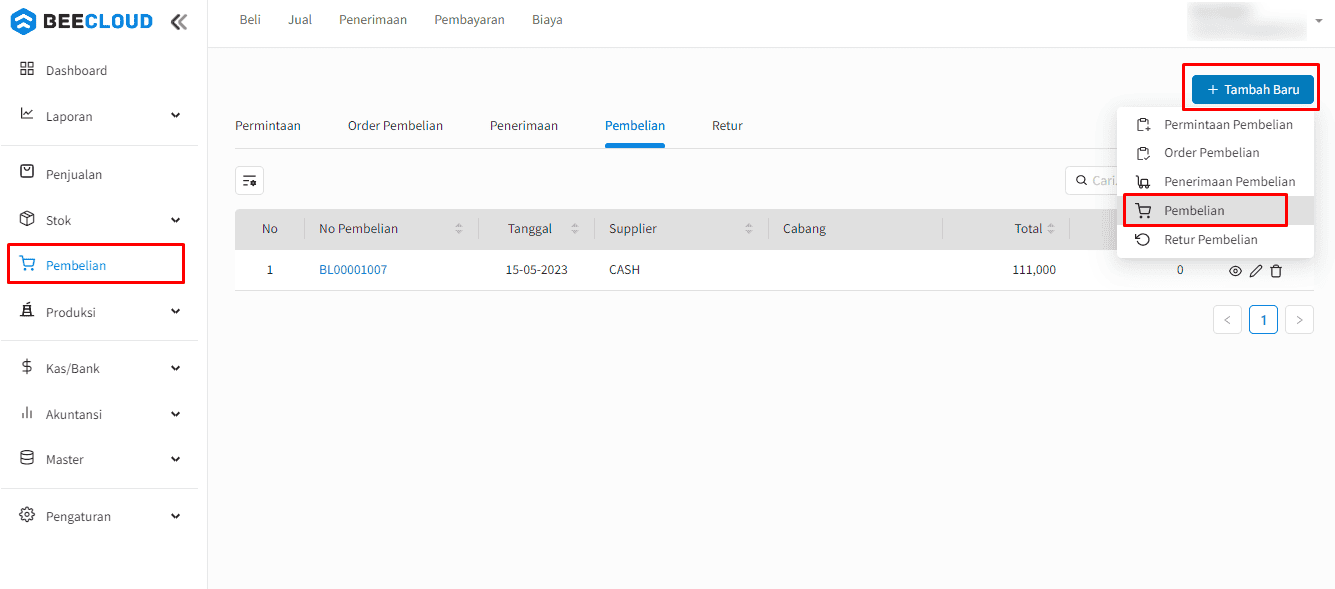The width and height of the screenshot is (1335, 589).
Task: Click Pembayaran in the top navigation
Action: click(x=469, y=20)
